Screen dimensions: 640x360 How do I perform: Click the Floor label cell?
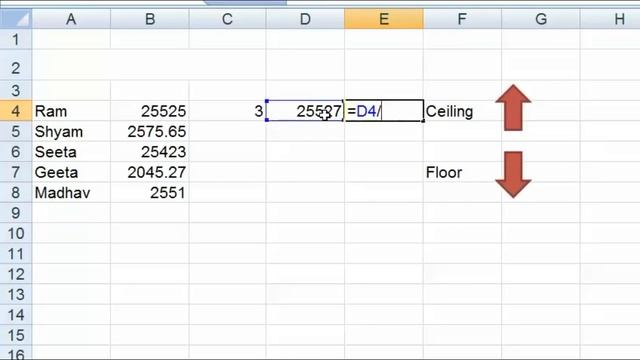point(462,172)
